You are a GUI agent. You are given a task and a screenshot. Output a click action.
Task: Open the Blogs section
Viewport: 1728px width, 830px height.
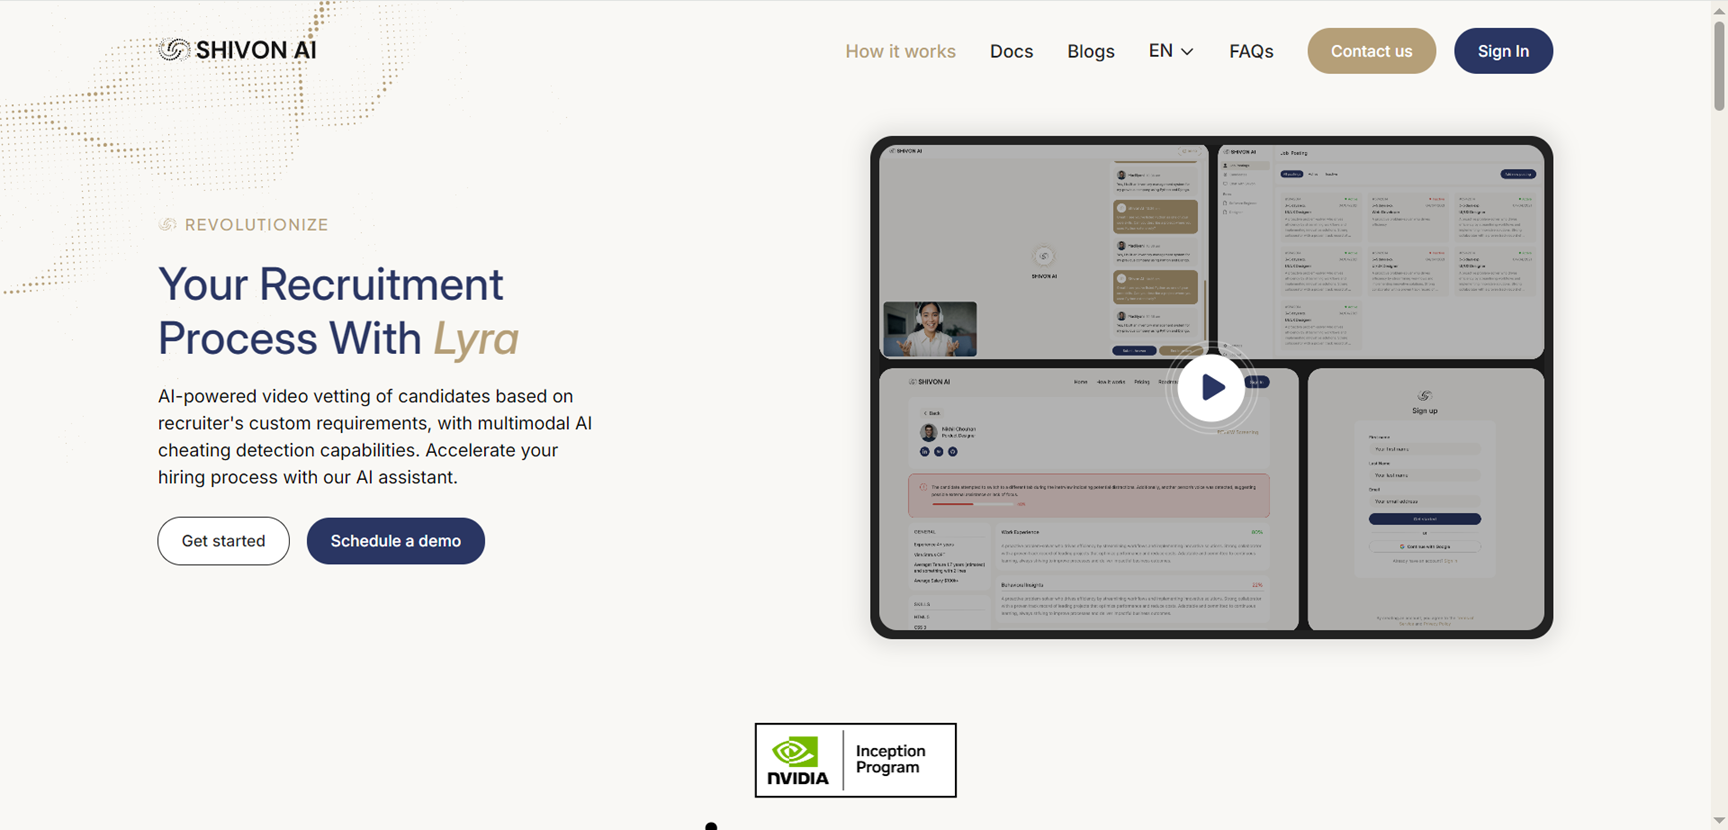1090,51
